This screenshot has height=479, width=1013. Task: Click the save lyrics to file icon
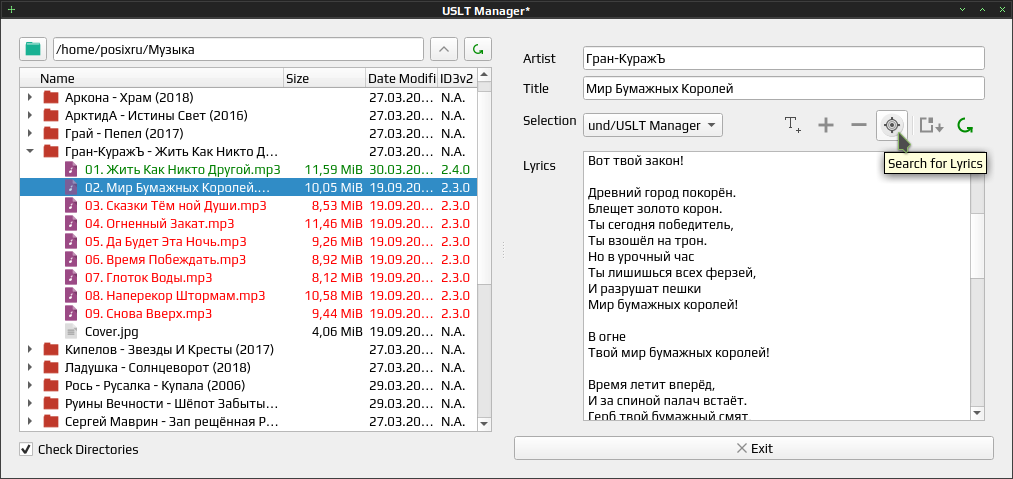(x=931, y=125)
